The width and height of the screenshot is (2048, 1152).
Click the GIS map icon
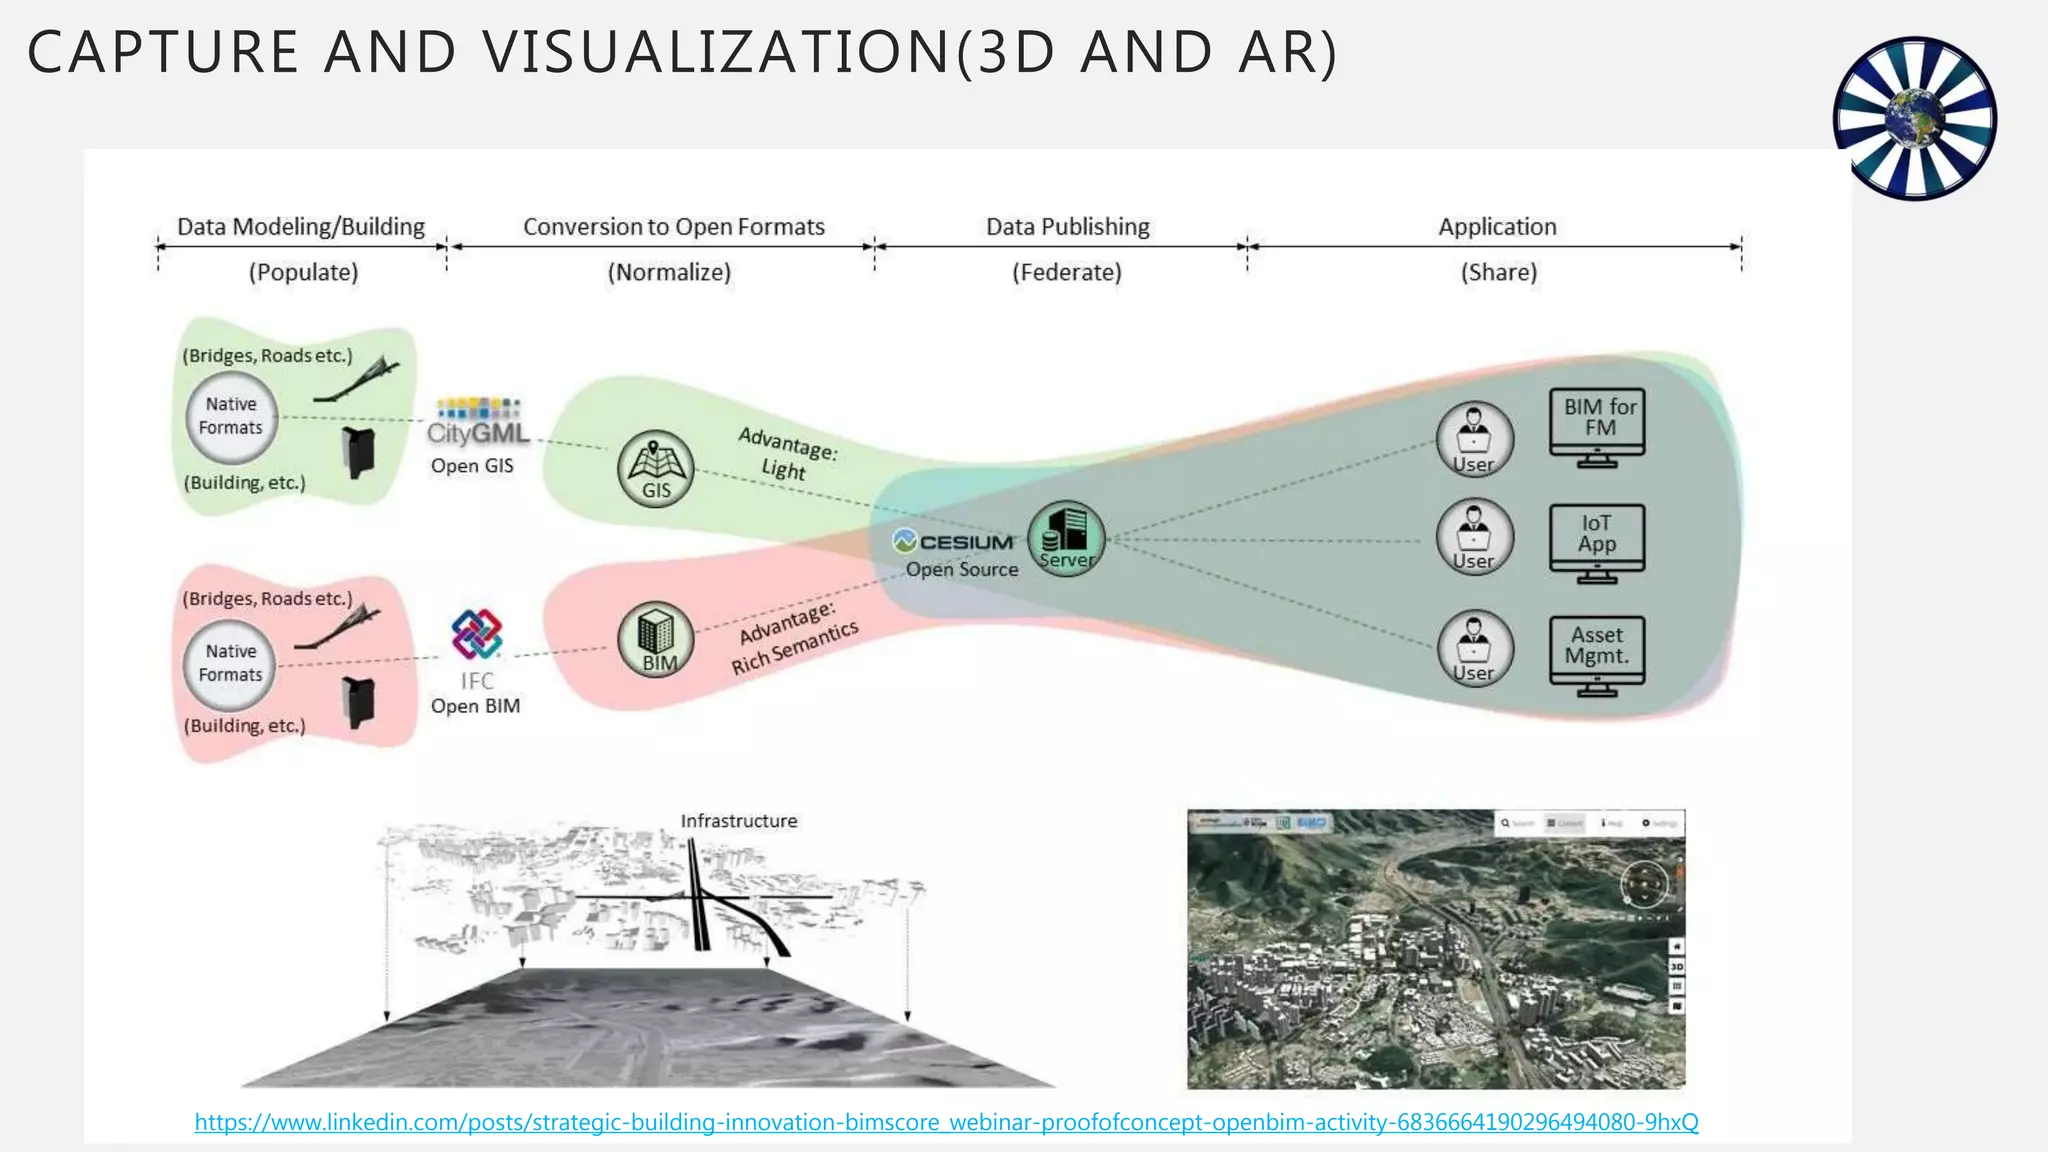coord(655,469)
